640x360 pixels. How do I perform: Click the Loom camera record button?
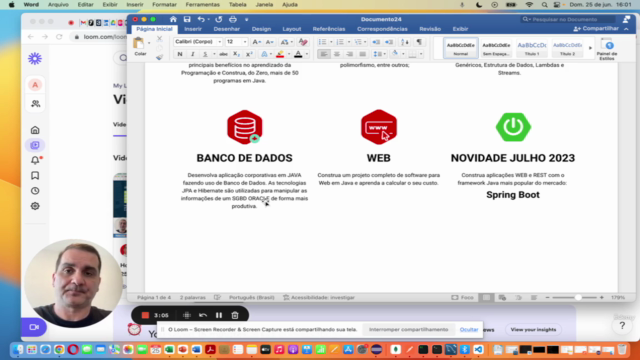pos(34,327)
